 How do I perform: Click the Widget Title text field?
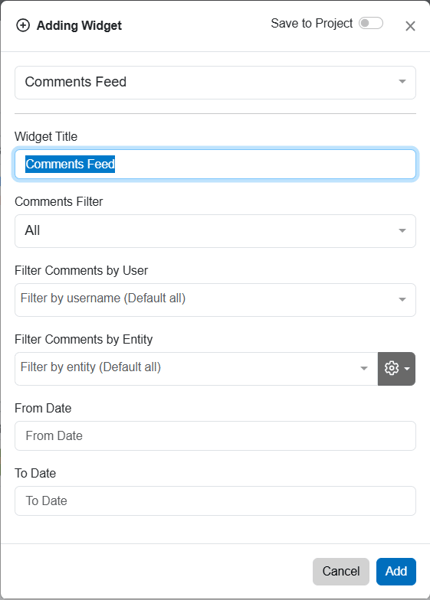[x=215, y=164]
